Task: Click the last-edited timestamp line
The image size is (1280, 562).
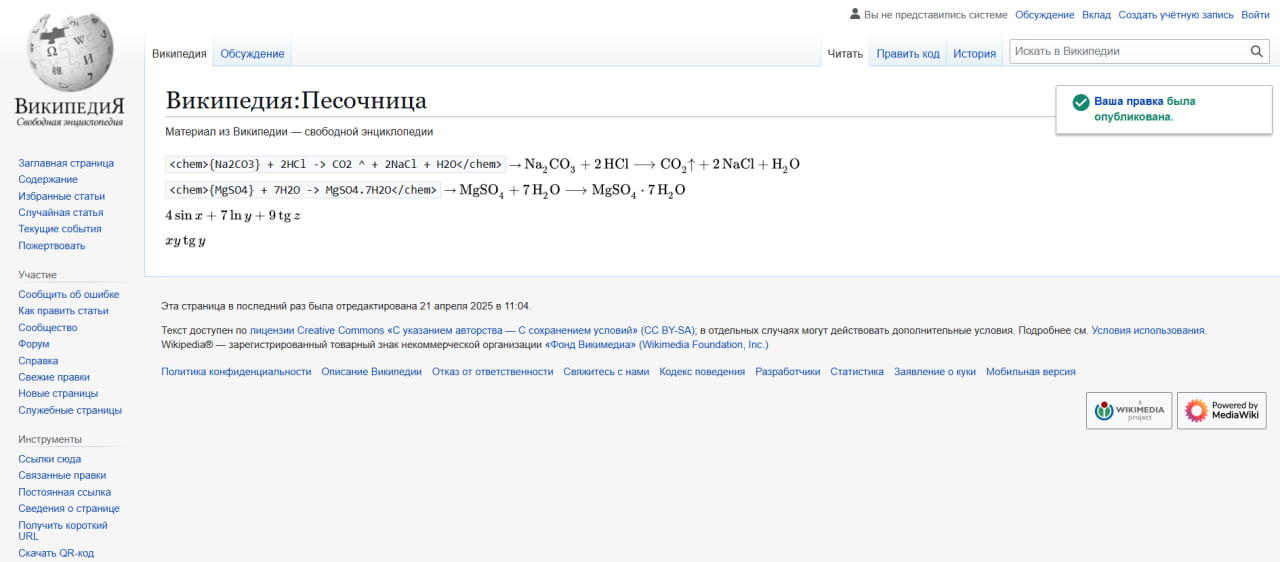Action: (x=346, y=306)
